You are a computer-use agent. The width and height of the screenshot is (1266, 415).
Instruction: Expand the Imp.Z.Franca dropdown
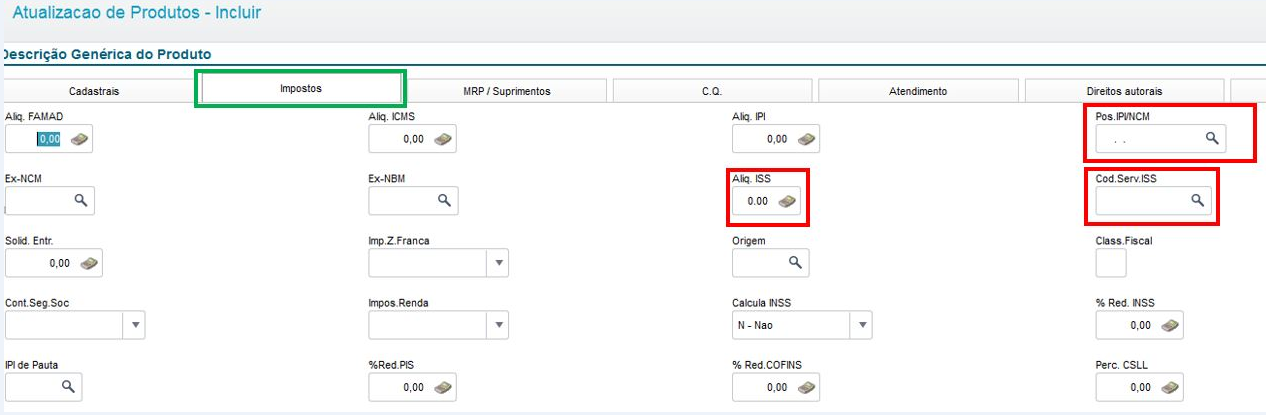click(x=498, y=264)
